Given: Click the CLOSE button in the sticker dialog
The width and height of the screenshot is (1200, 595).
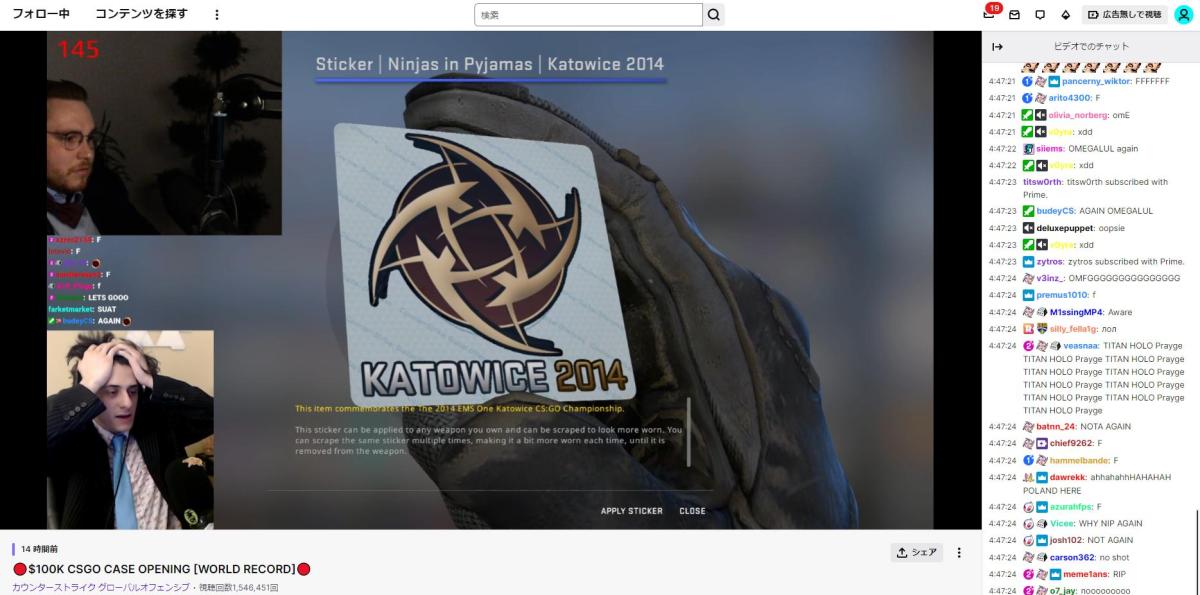Looking at the screenshot, I should 693,510.
